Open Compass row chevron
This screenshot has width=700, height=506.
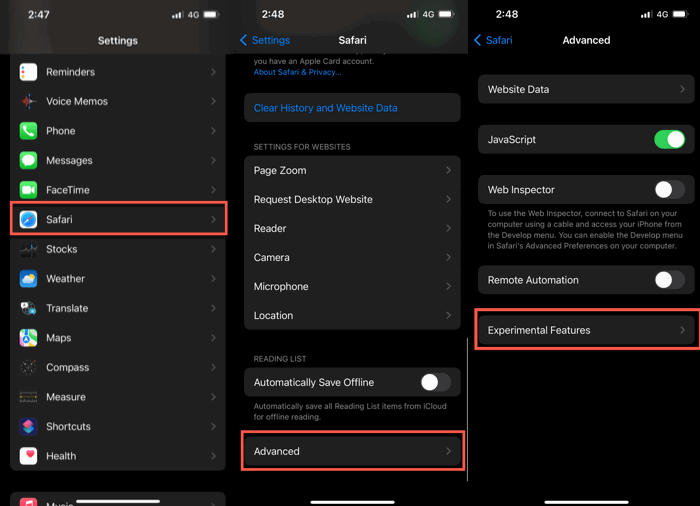(x=213, y=367)
